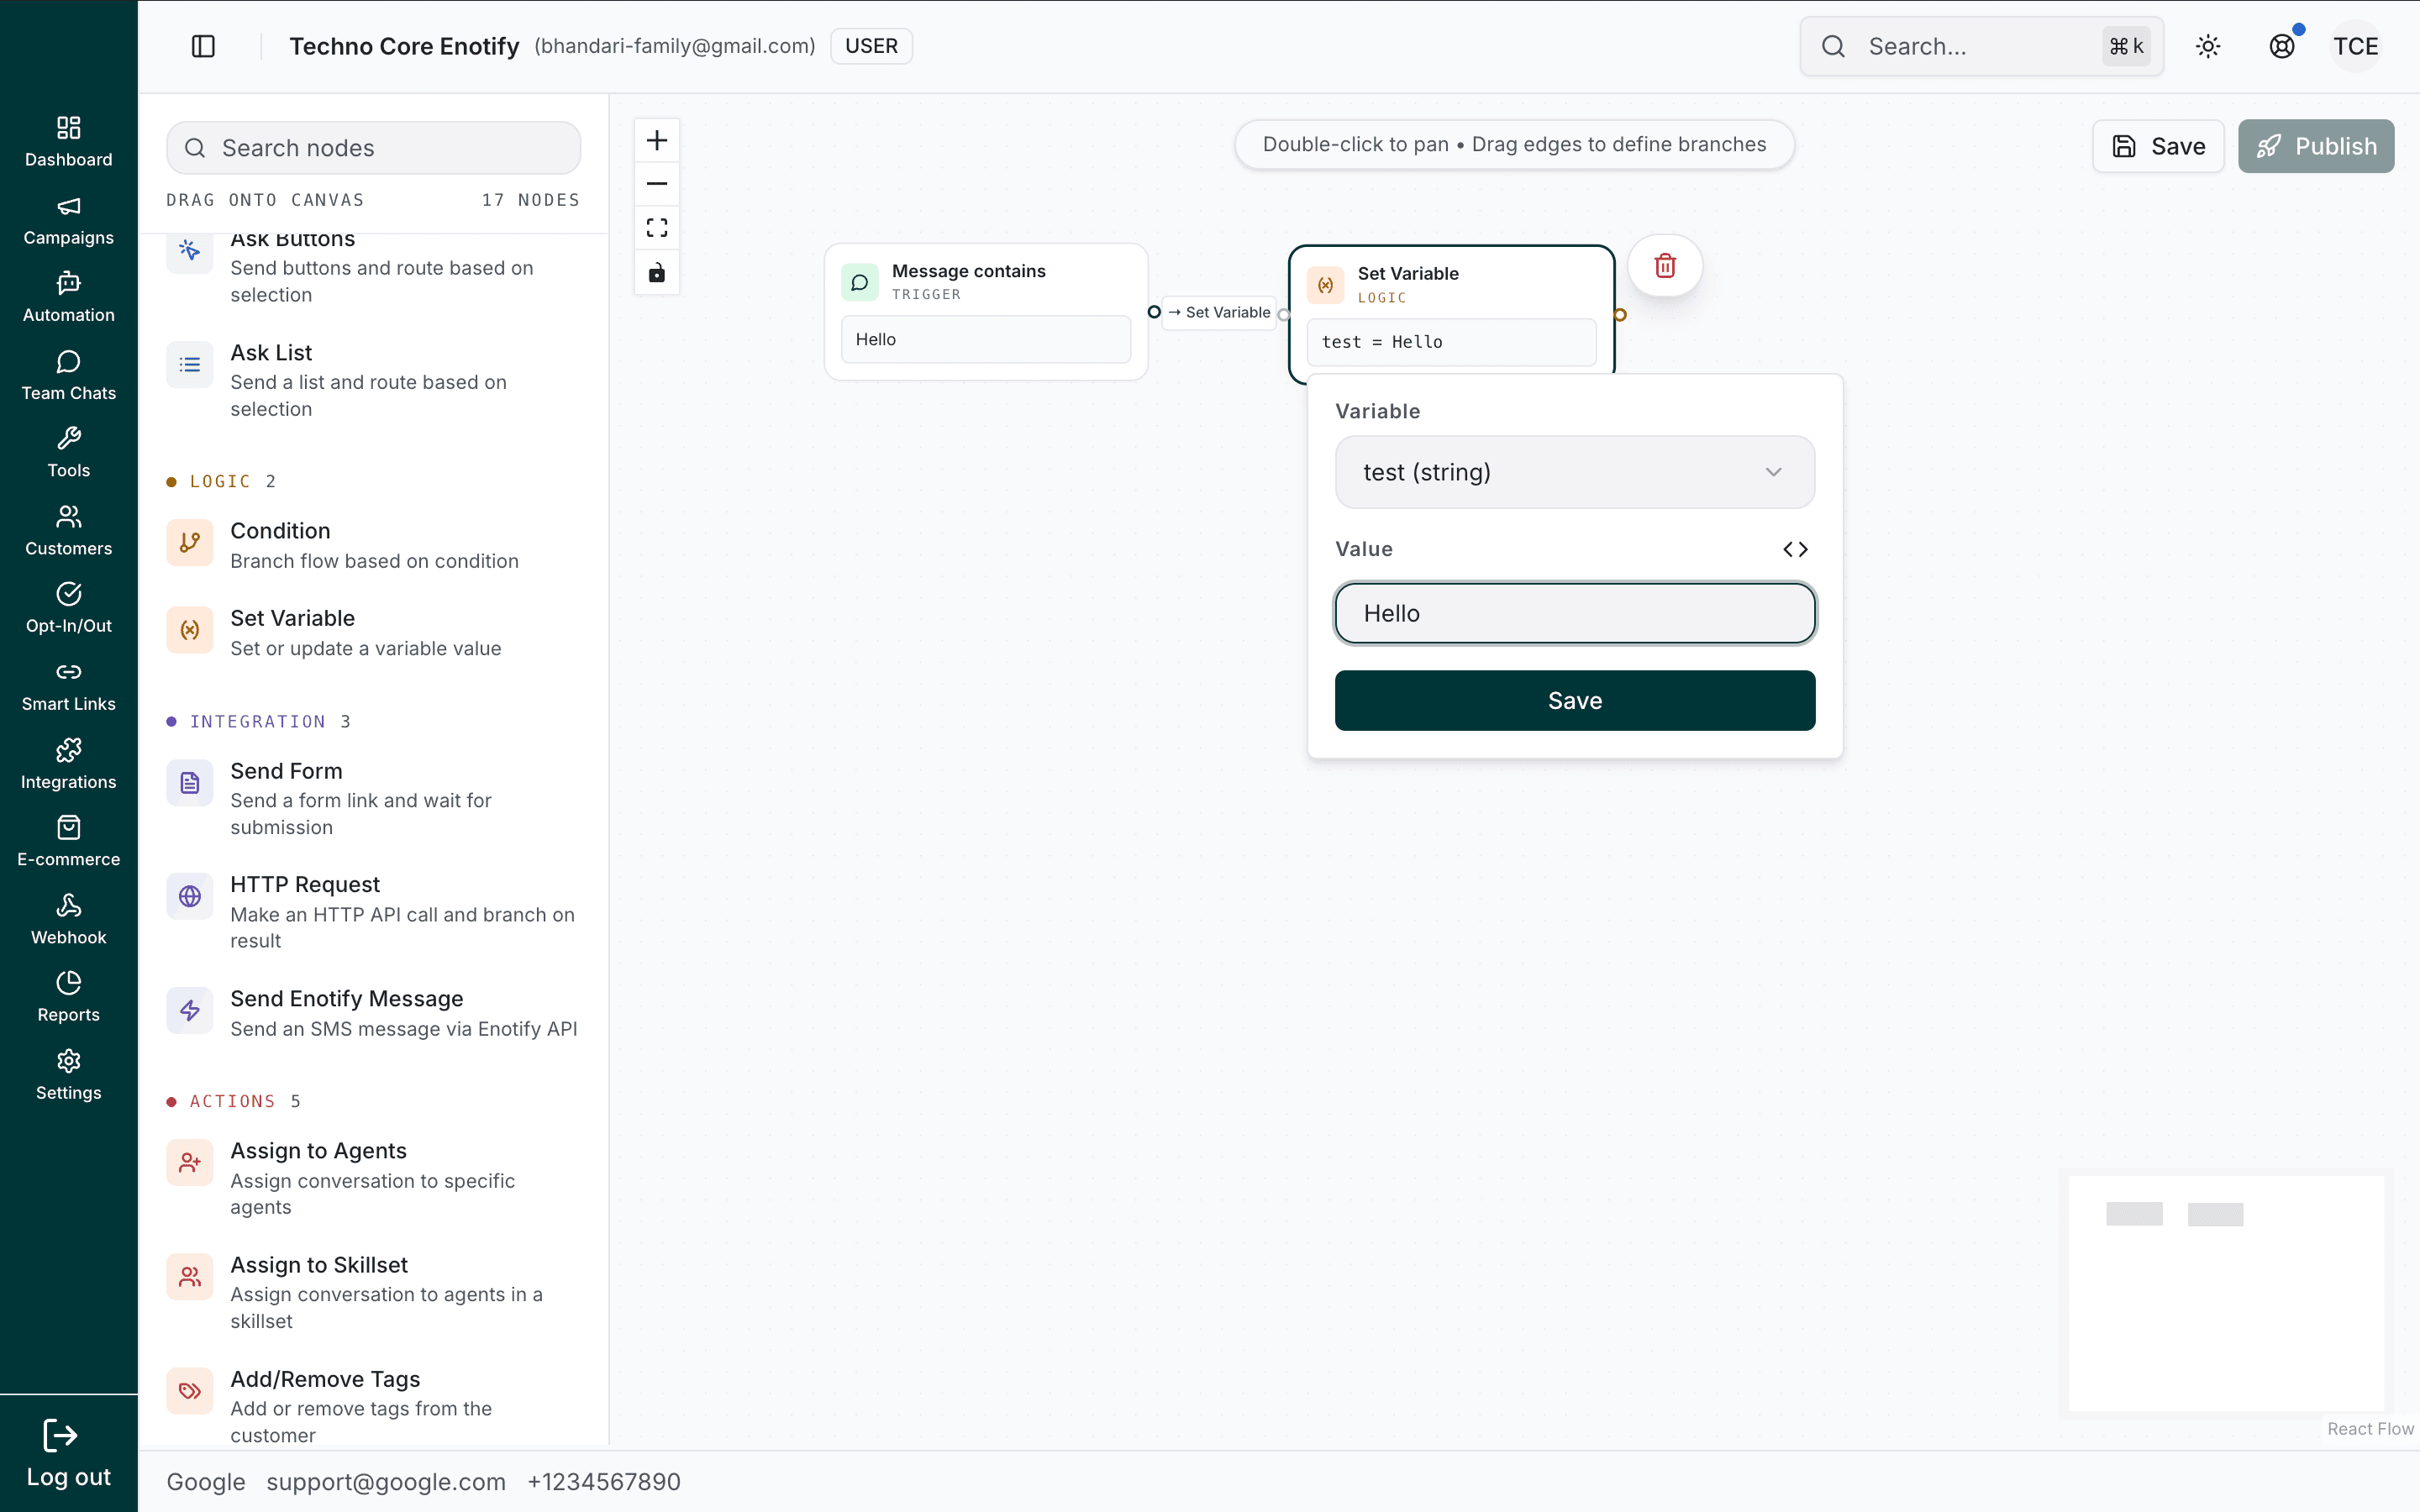Click the Value input containing Hello
Viewport: 2420px width, 1512px height.
click(1575, 613)
